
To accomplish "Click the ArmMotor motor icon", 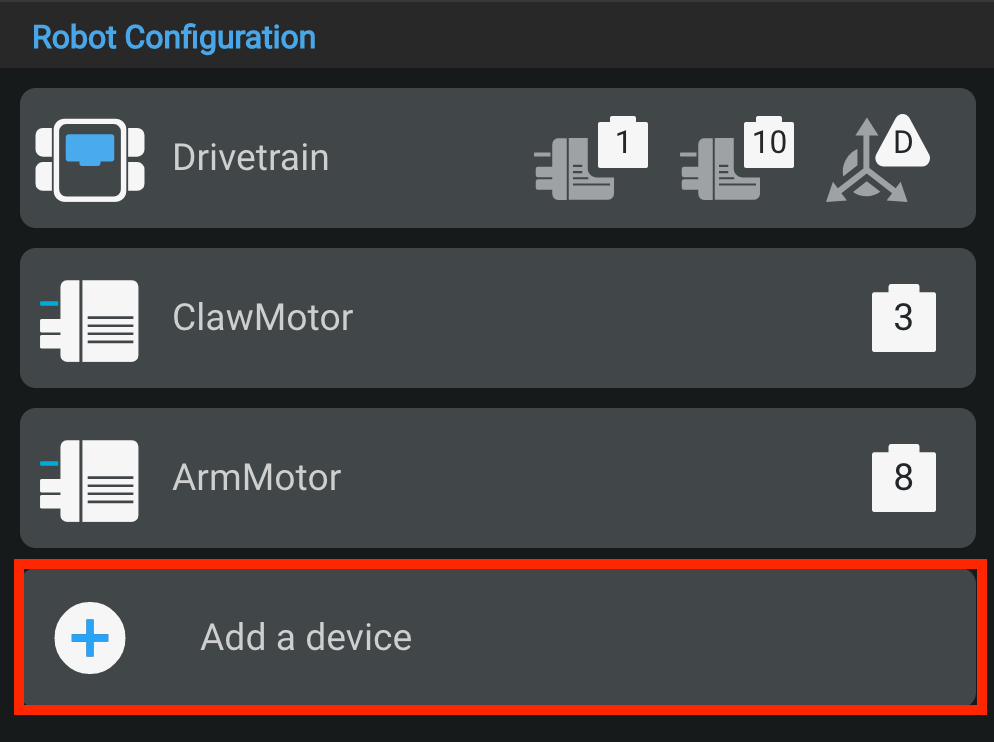I will [x=90, y=477].
